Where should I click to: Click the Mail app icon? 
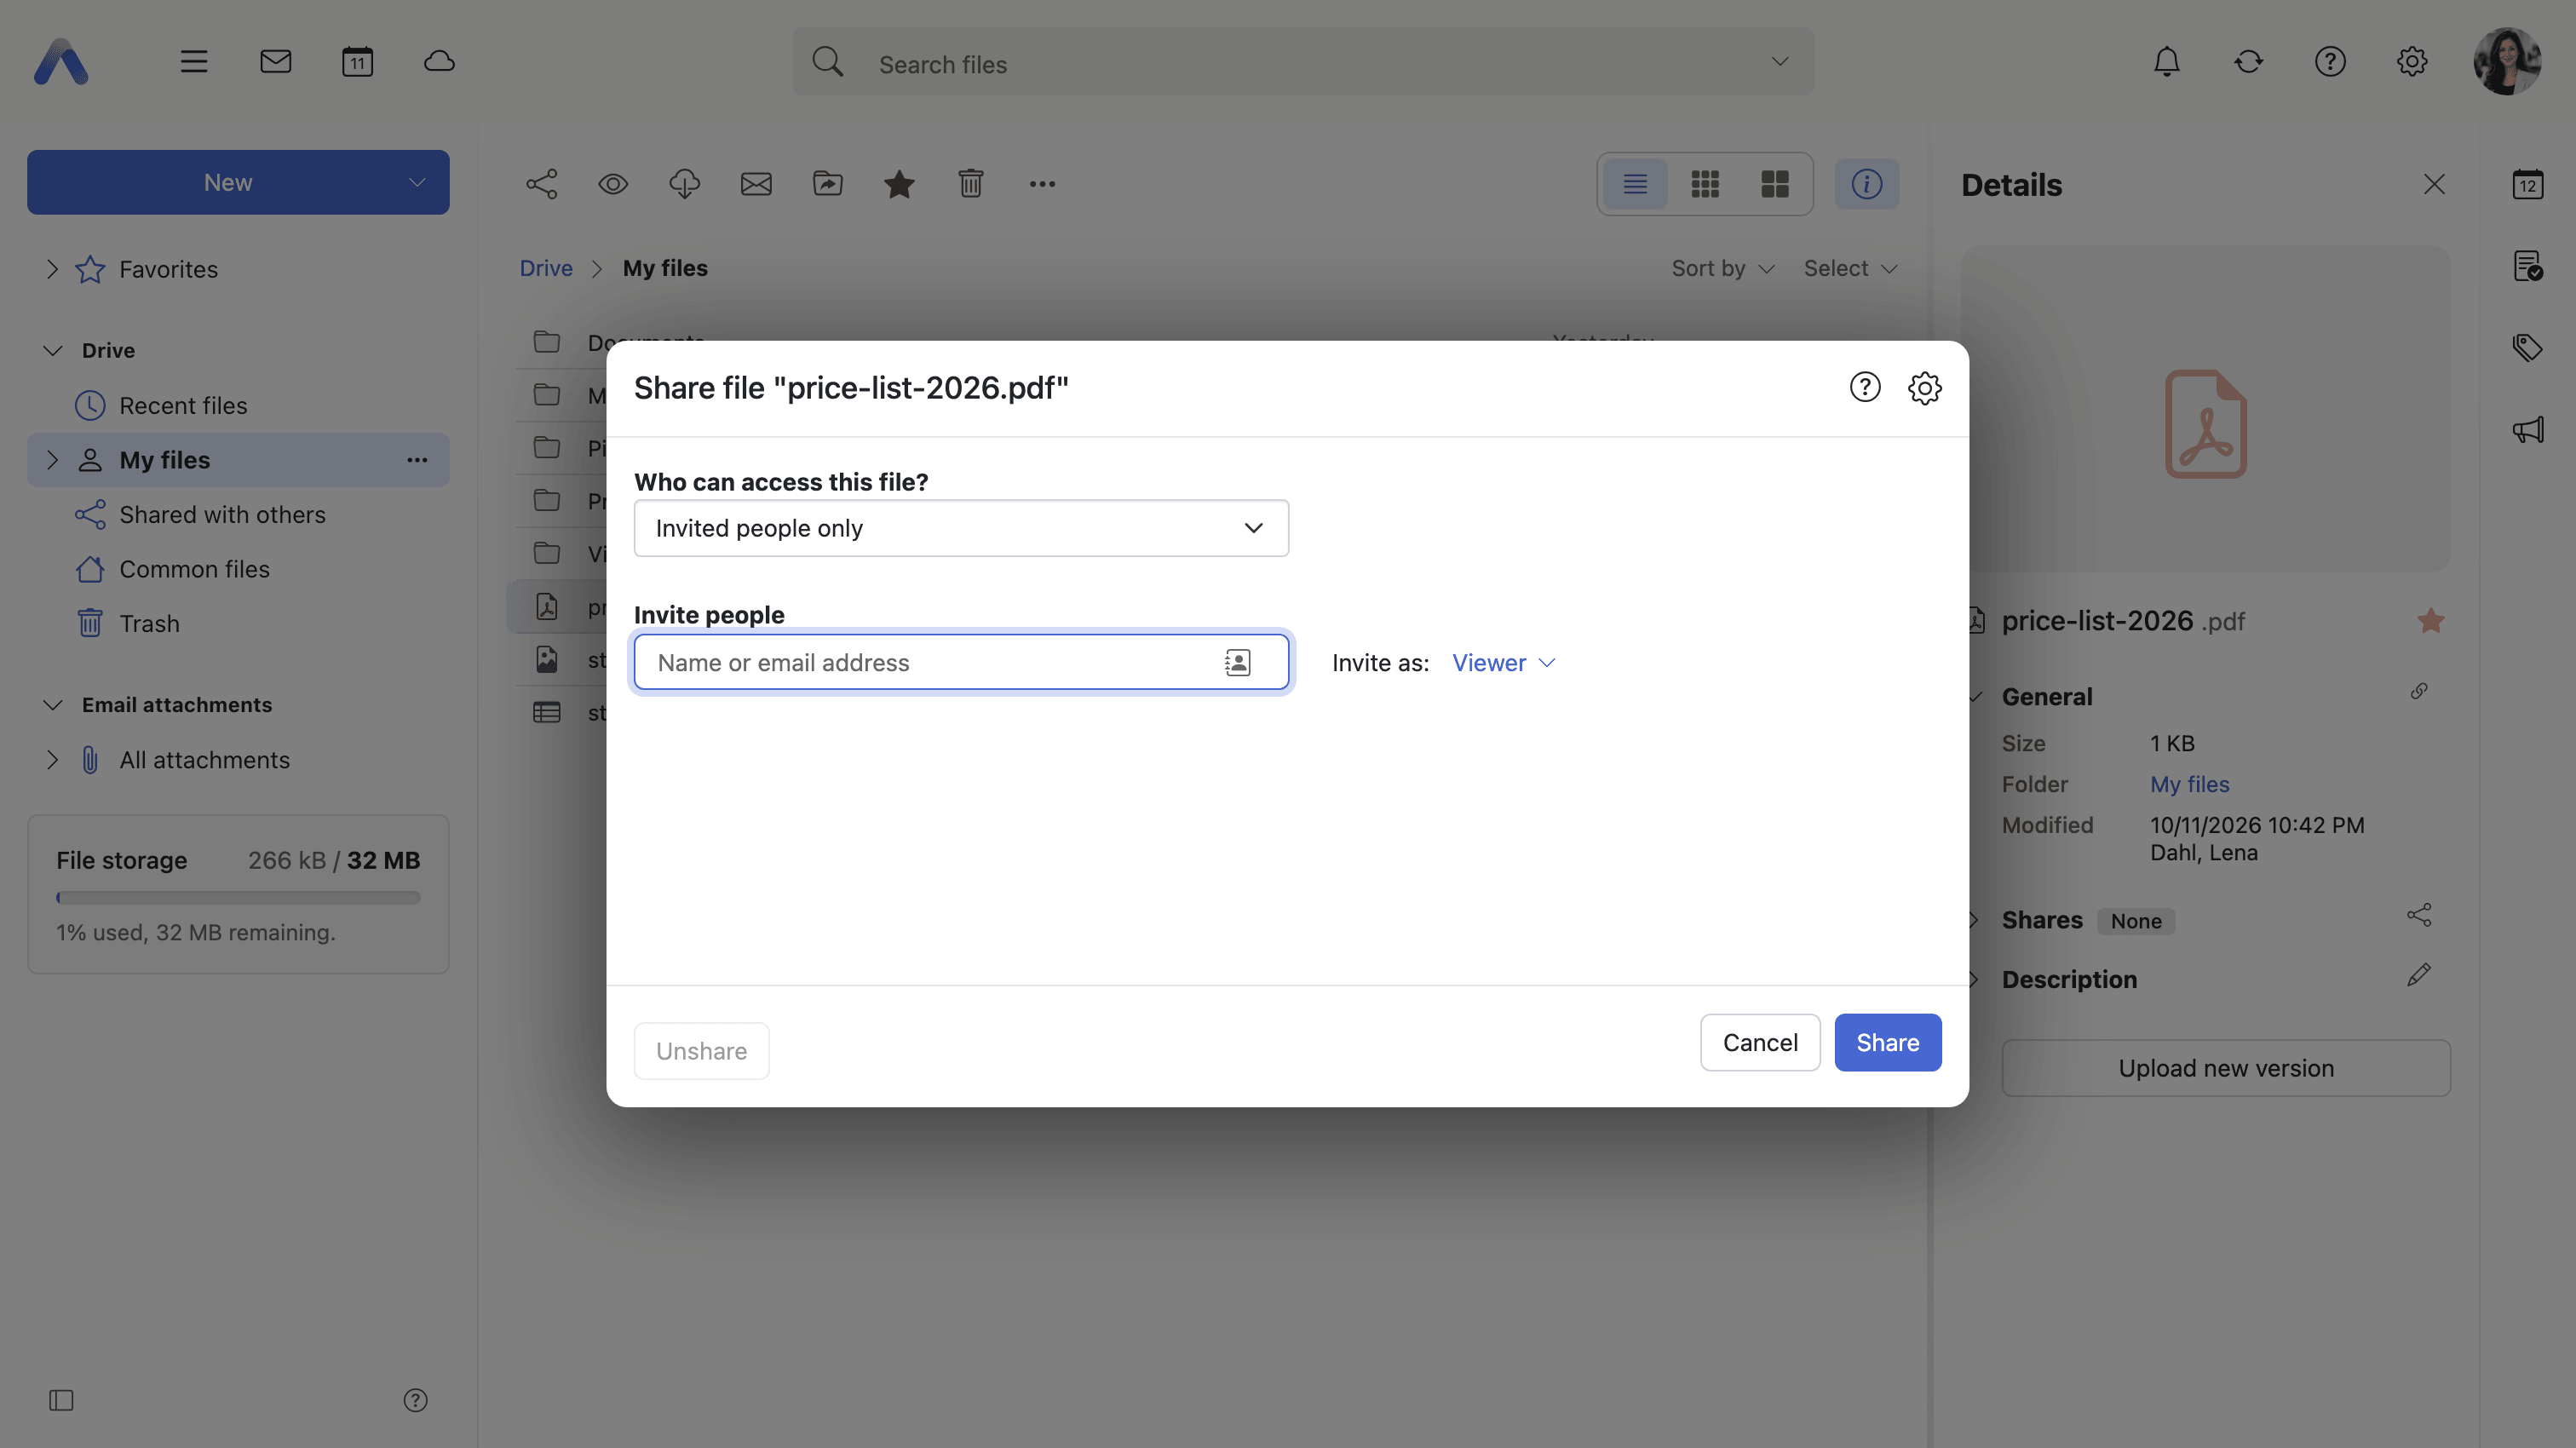coord(275,62)
